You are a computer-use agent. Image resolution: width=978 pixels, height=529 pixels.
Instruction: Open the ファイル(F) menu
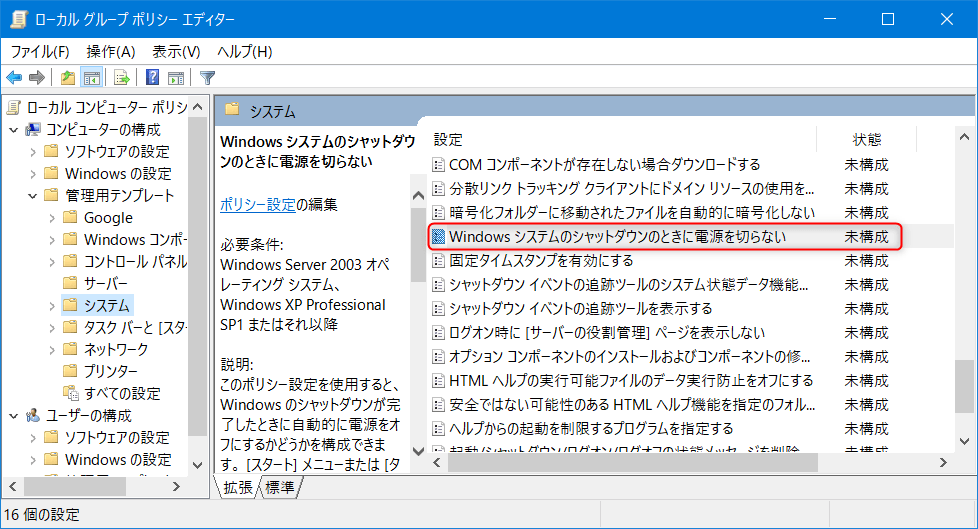pyautogui.click(x=40, y=51)
